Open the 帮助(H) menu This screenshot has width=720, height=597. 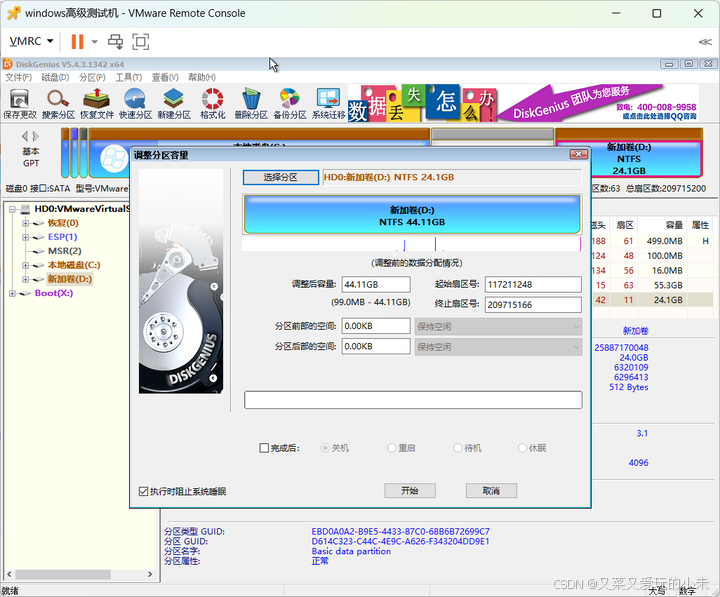coord(202,77)
